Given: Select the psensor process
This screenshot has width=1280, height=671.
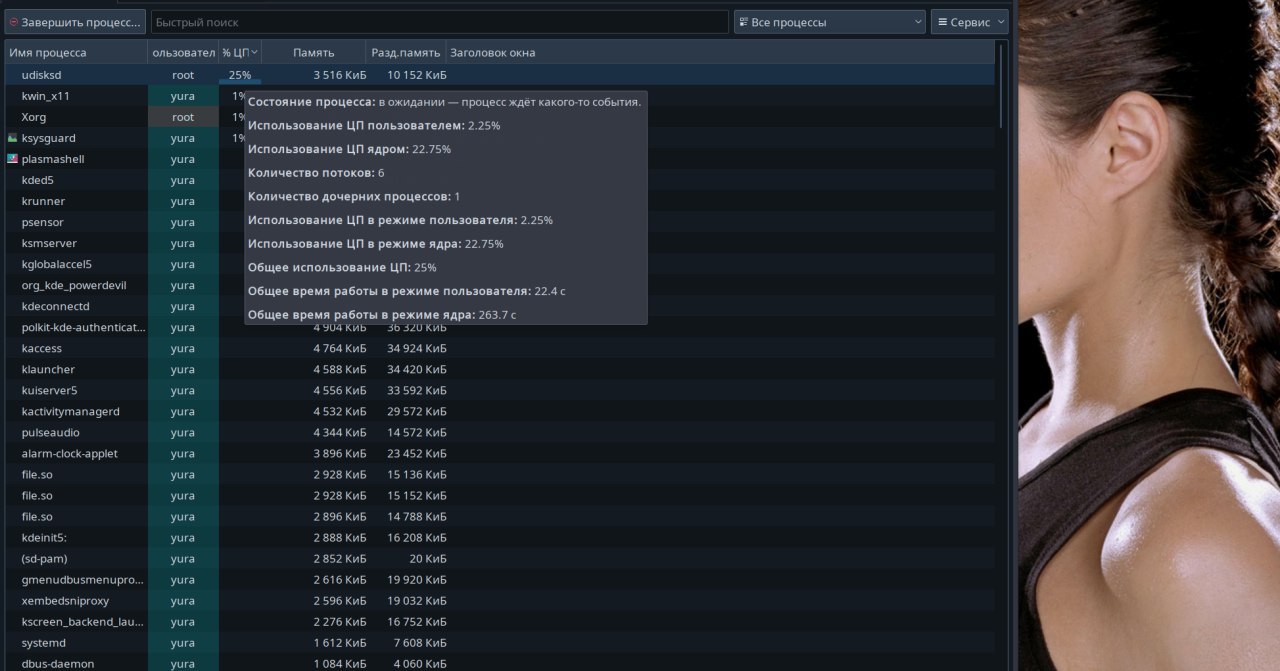Looking at the screenshot, I should (42, 222).
